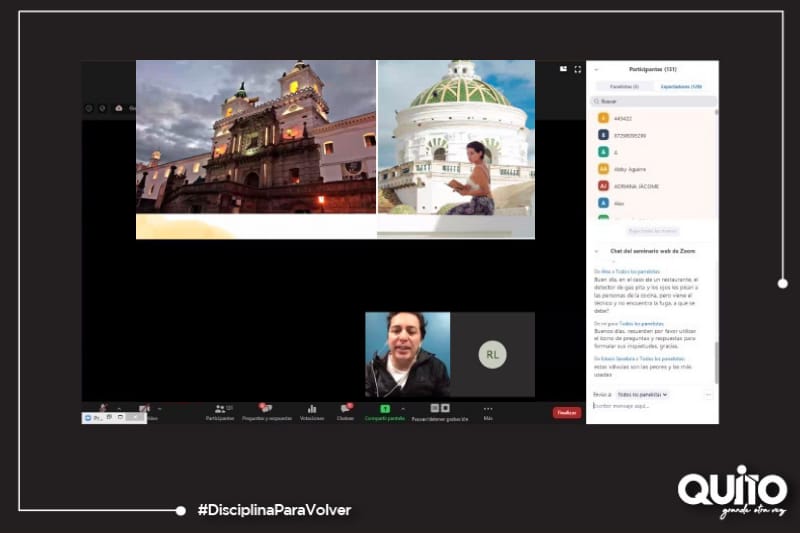Click the button below participant list
The image size is (800, 533).
652,231
